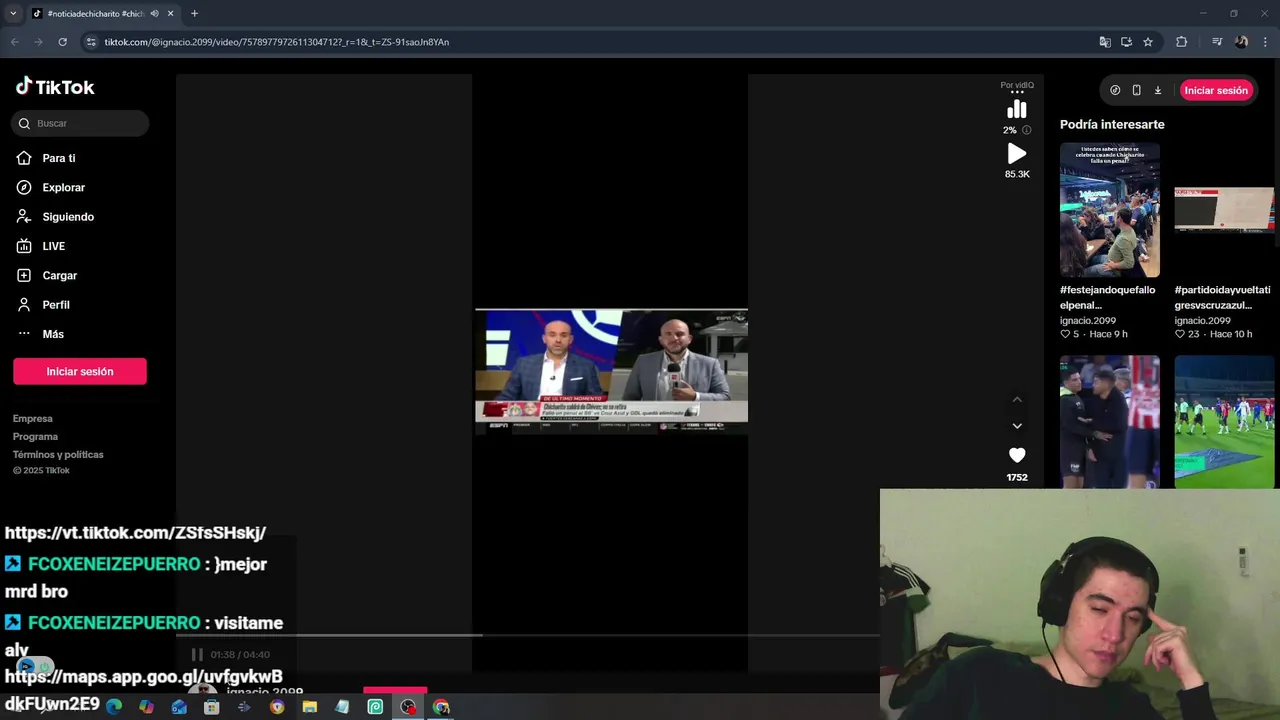The height and width of the screenshot is (720, 1280).
Task: Open Outlook from the taskbar
Action: (179, 707)
